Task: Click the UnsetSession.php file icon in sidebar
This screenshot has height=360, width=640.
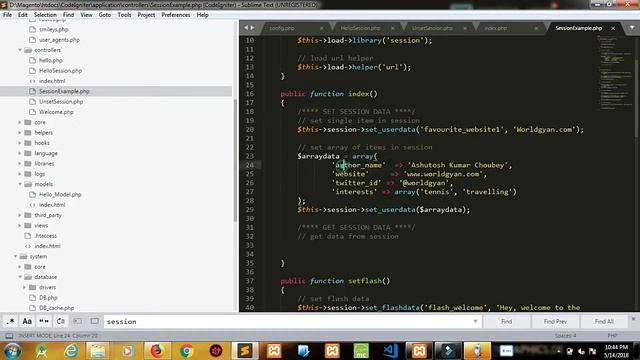Action: pyautogui.click(x=33, y=102)
